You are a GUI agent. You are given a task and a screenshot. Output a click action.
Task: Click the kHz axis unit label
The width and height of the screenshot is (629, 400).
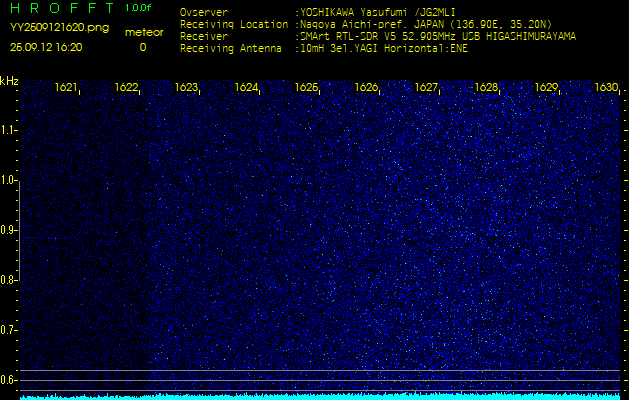coord(9,81)
